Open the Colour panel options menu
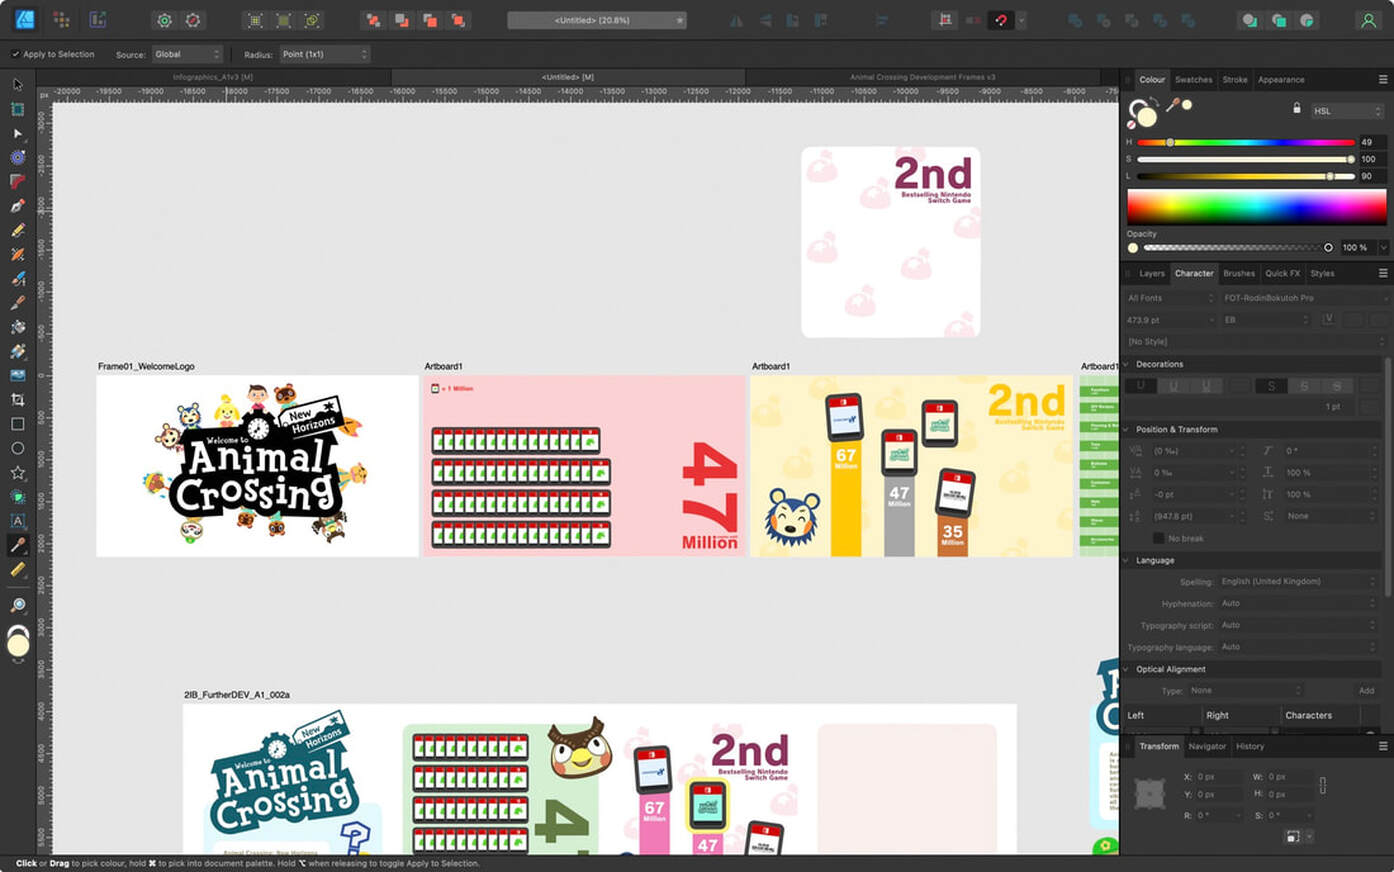Screen dimensions: 1394x872 pos(1383,79)
